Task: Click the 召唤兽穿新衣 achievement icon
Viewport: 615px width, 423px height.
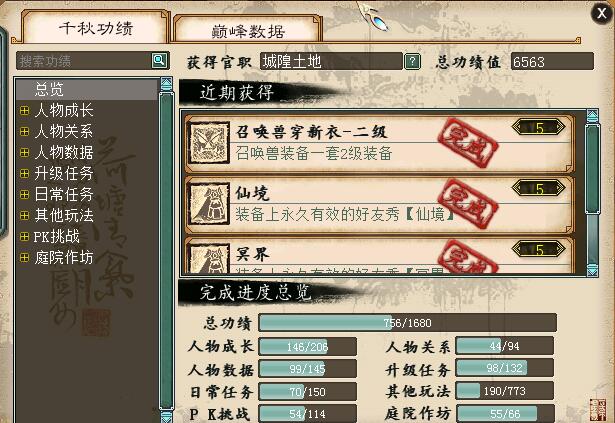Action: (208, 143)
